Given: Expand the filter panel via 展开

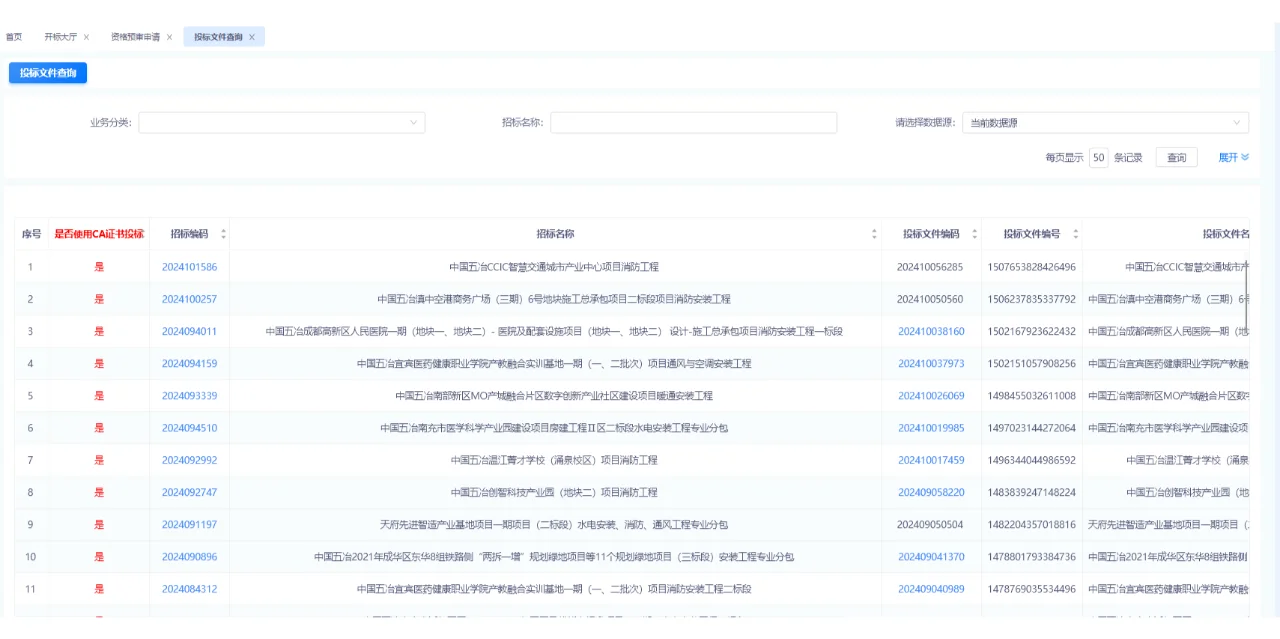Looking at the screenshot, I should pyautogui.click(x=1230, y=157).
